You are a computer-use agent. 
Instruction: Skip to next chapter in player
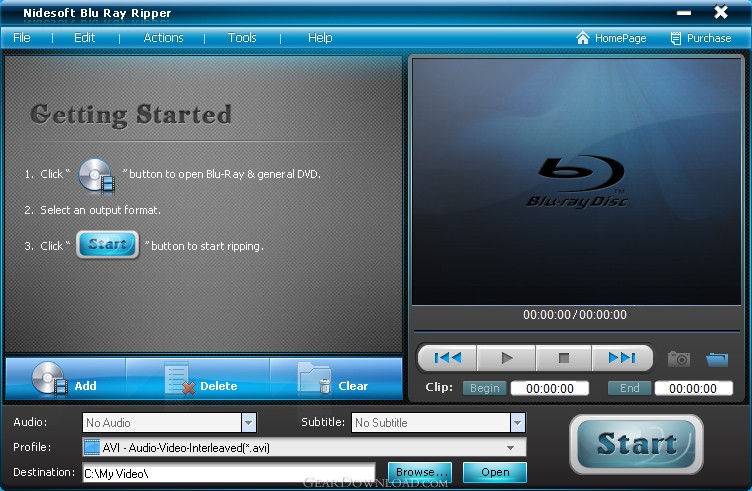[x=622, y=358]
